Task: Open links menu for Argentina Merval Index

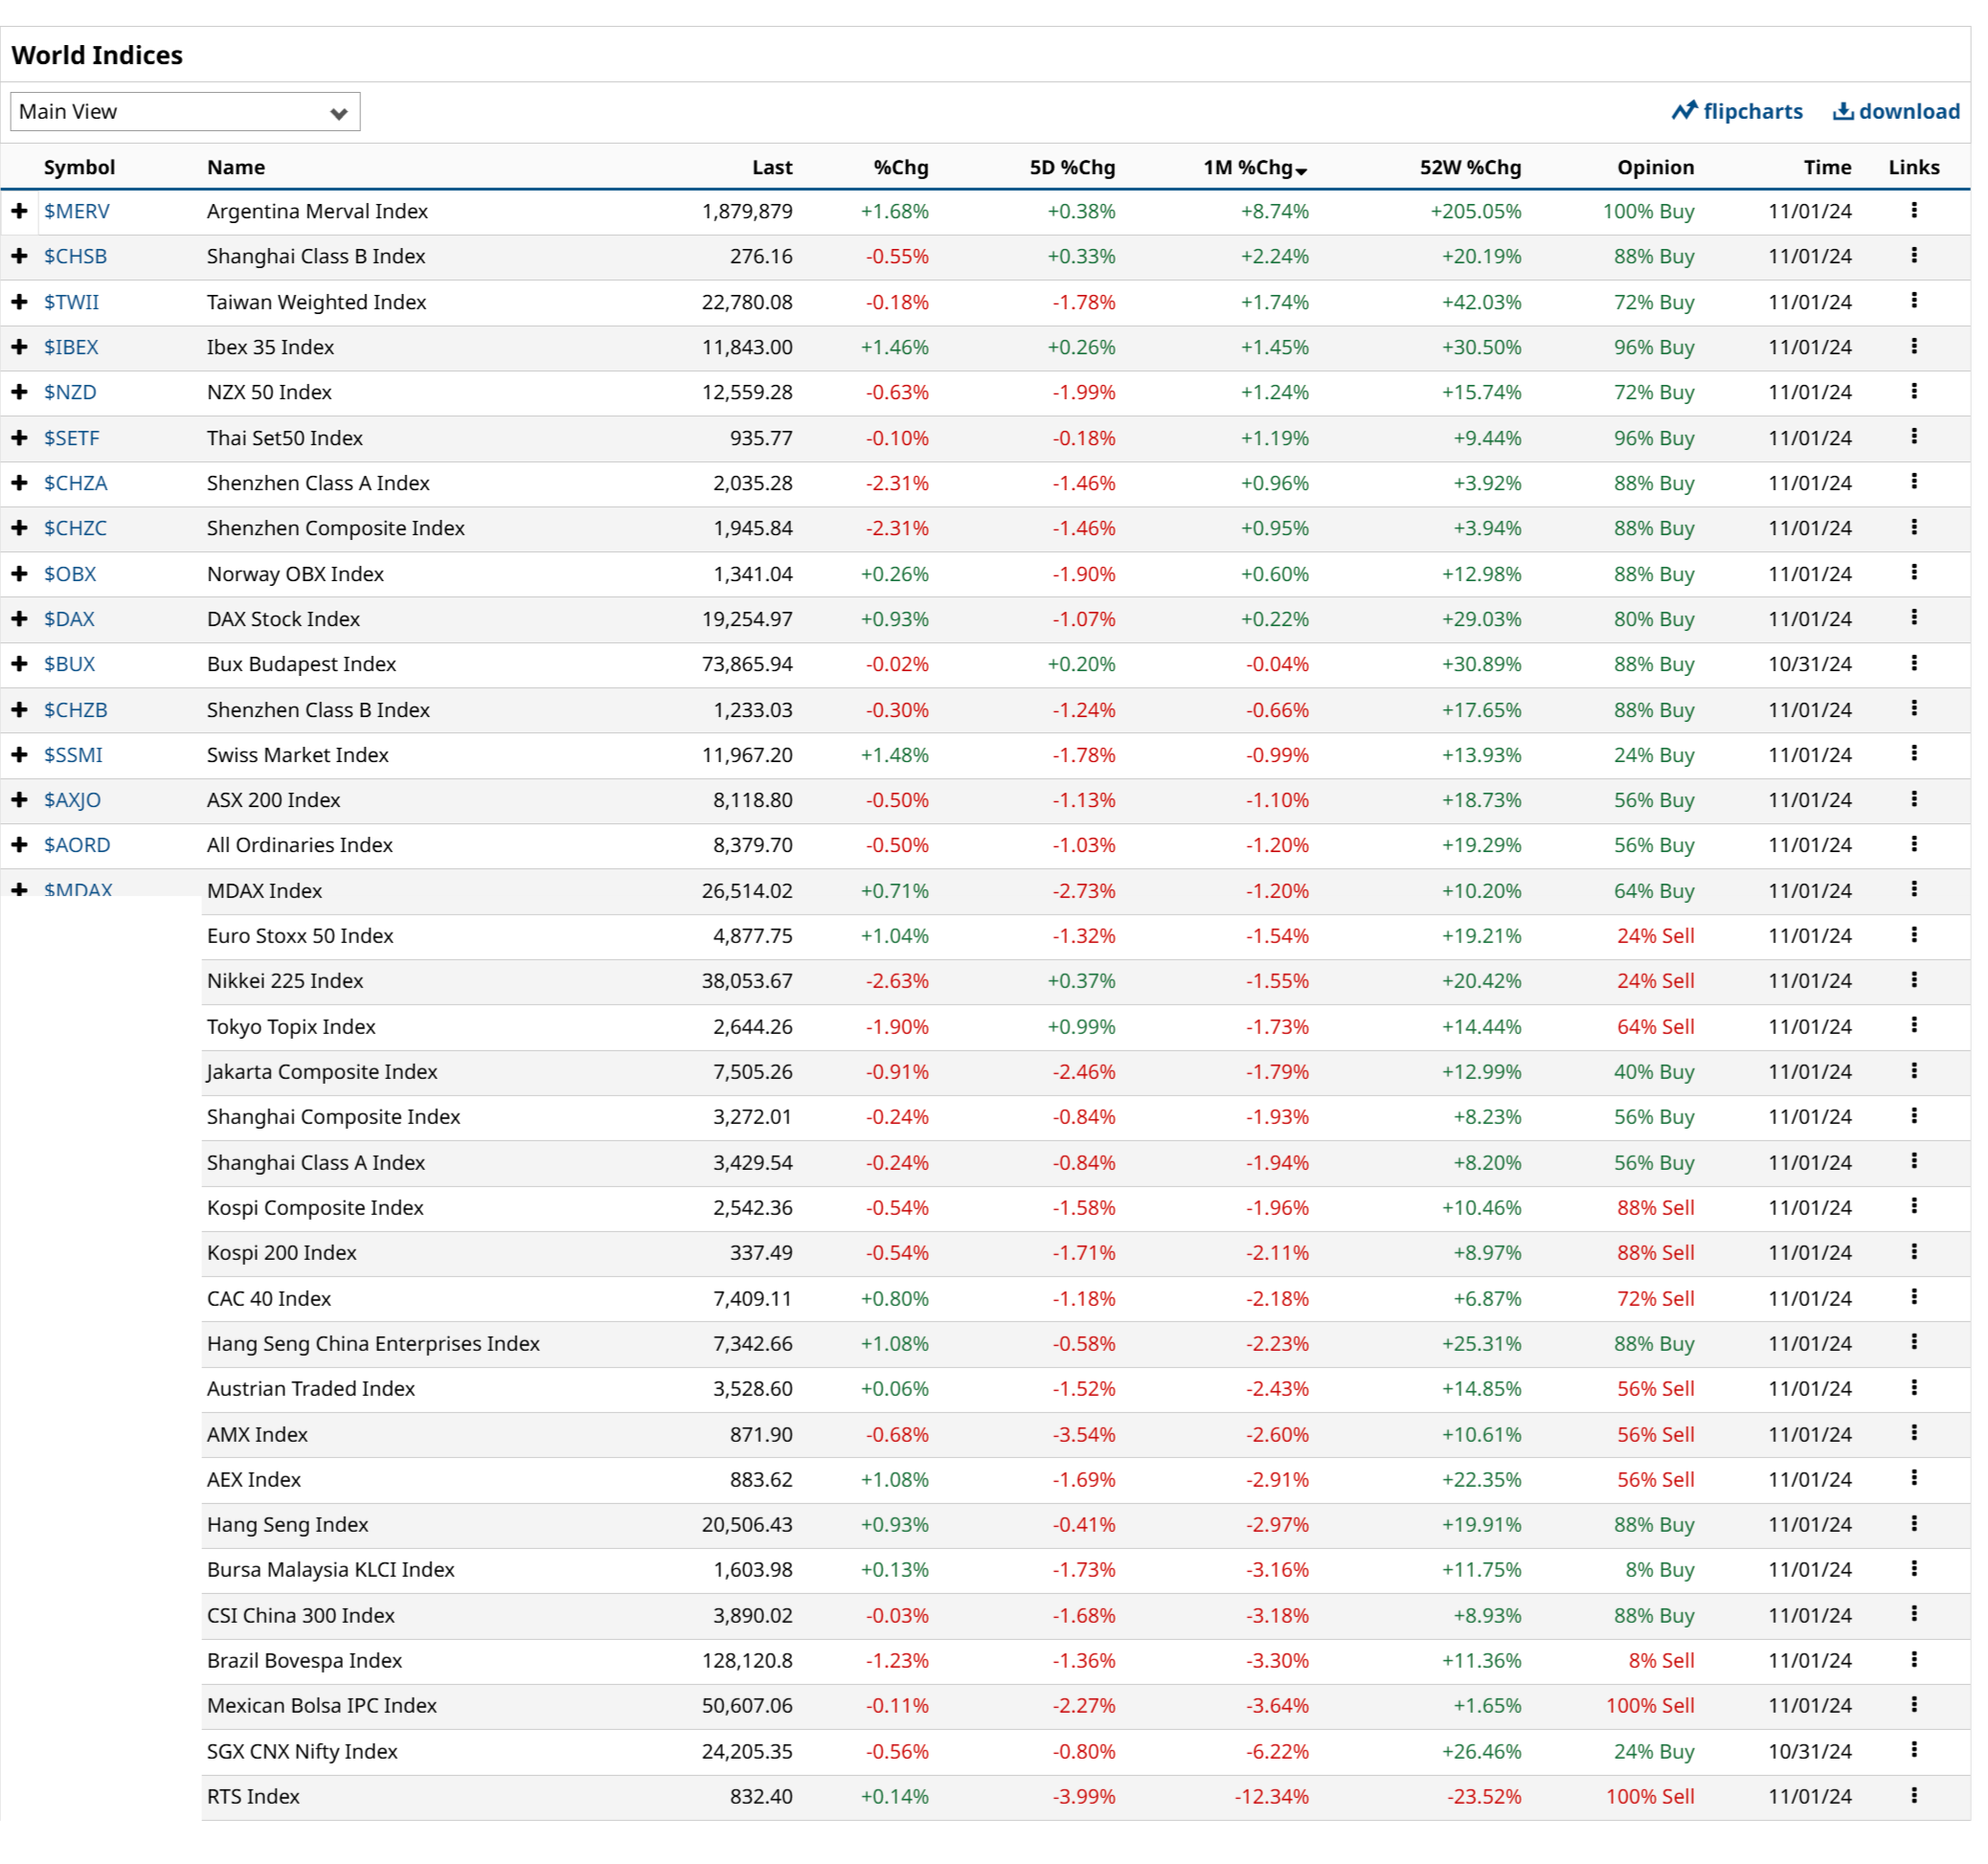Action: tap(1913, 210)
